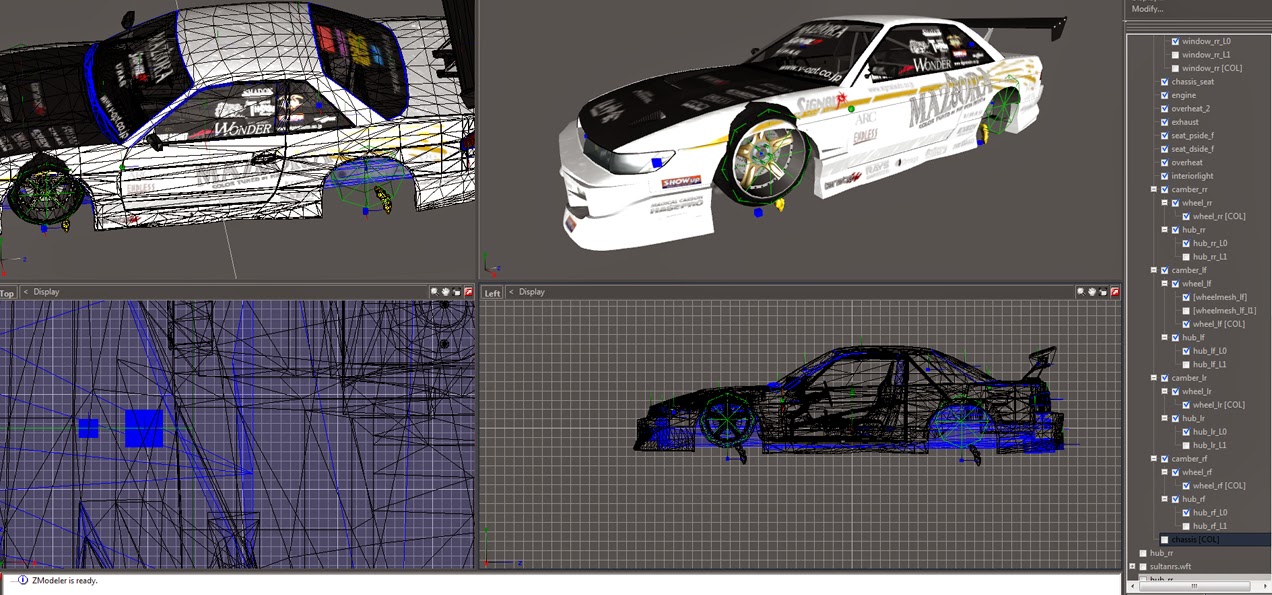Collapse the camber_rf tree node
This screenshot has height=595, width=1272.
tap(1153, 459)
